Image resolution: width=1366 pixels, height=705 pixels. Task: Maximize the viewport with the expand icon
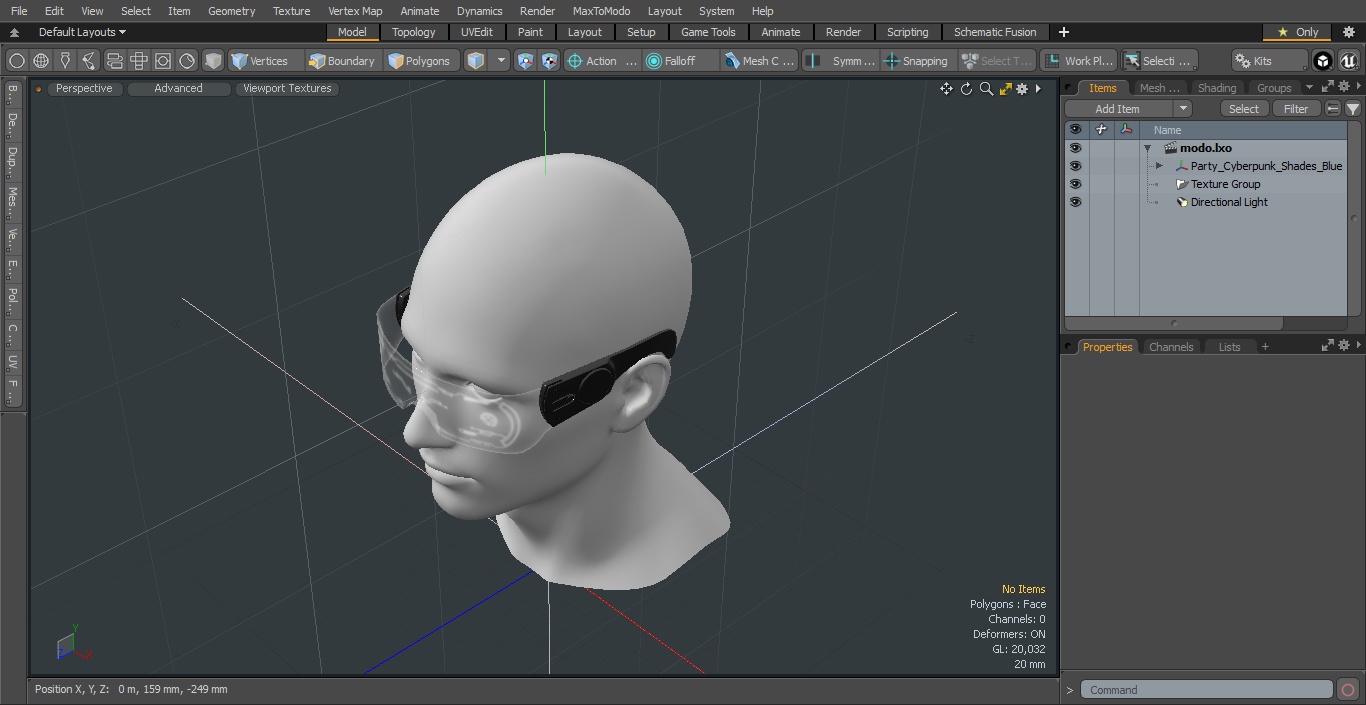tap(1005, 89)
